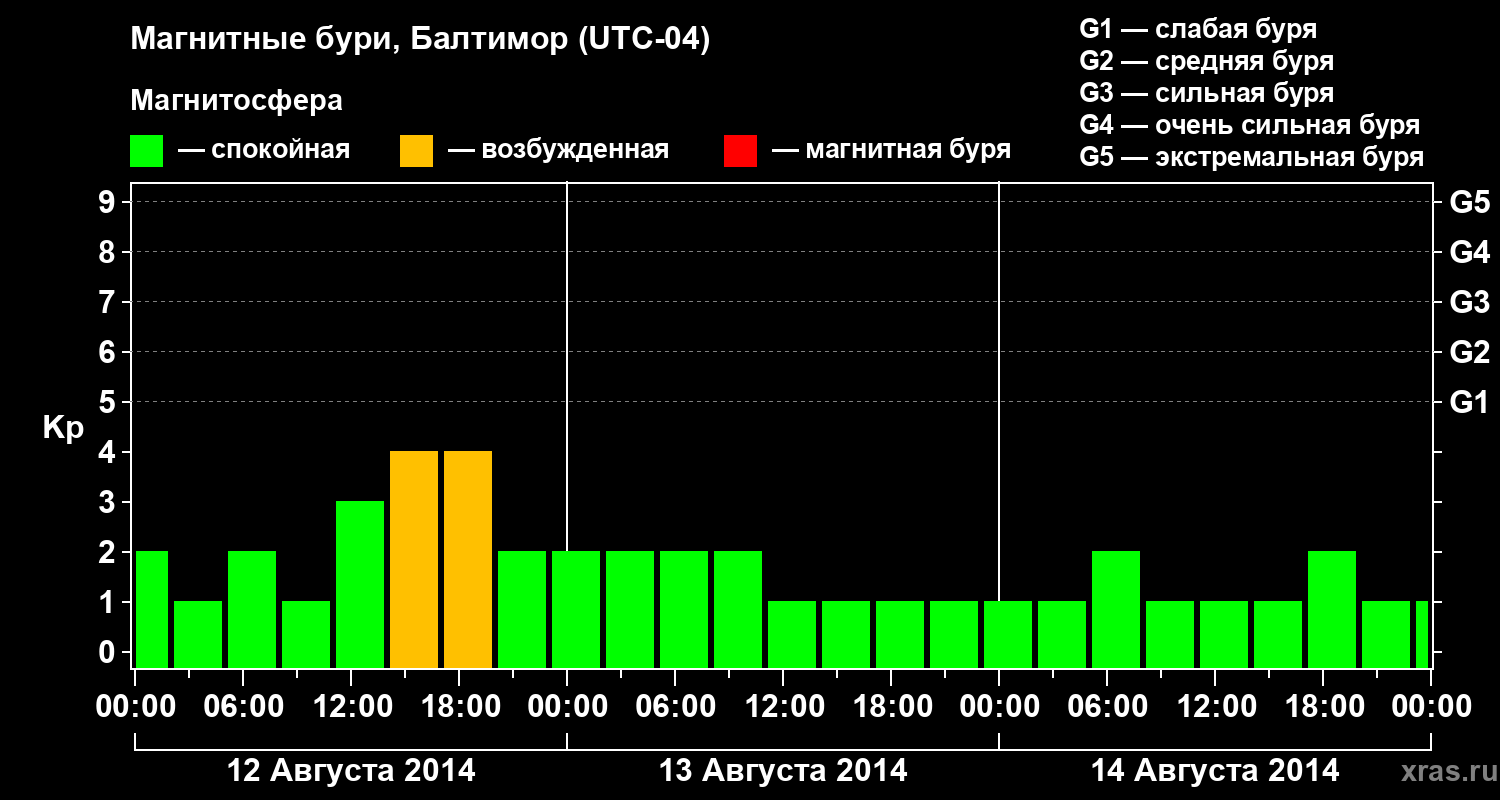Click the red 'магнитная буря' legend swatch
Screen dimensions: 1500x800
pos(741,151)
